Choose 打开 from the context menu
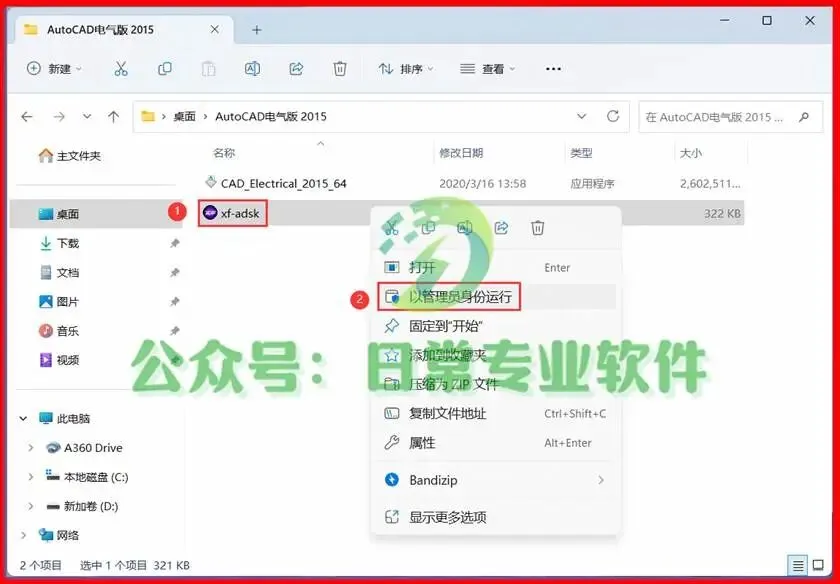Image resolution: width=840 pixels, height=584 pixels. tap(496, 267)
